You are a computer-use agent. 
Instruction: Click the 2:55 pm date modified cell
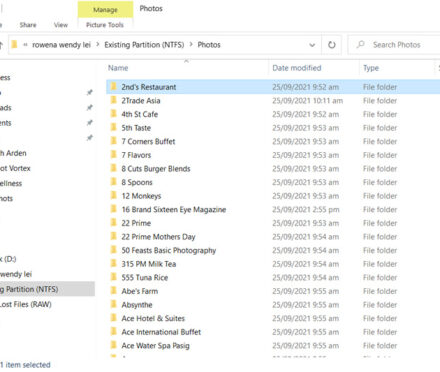[x=306, y=210]
